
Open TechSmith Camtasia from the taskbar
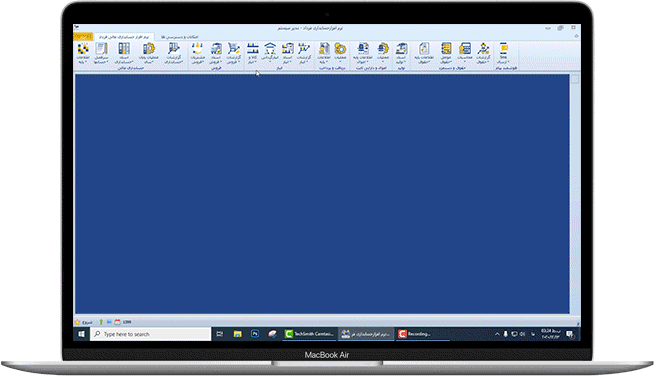(x=309, y=334)
